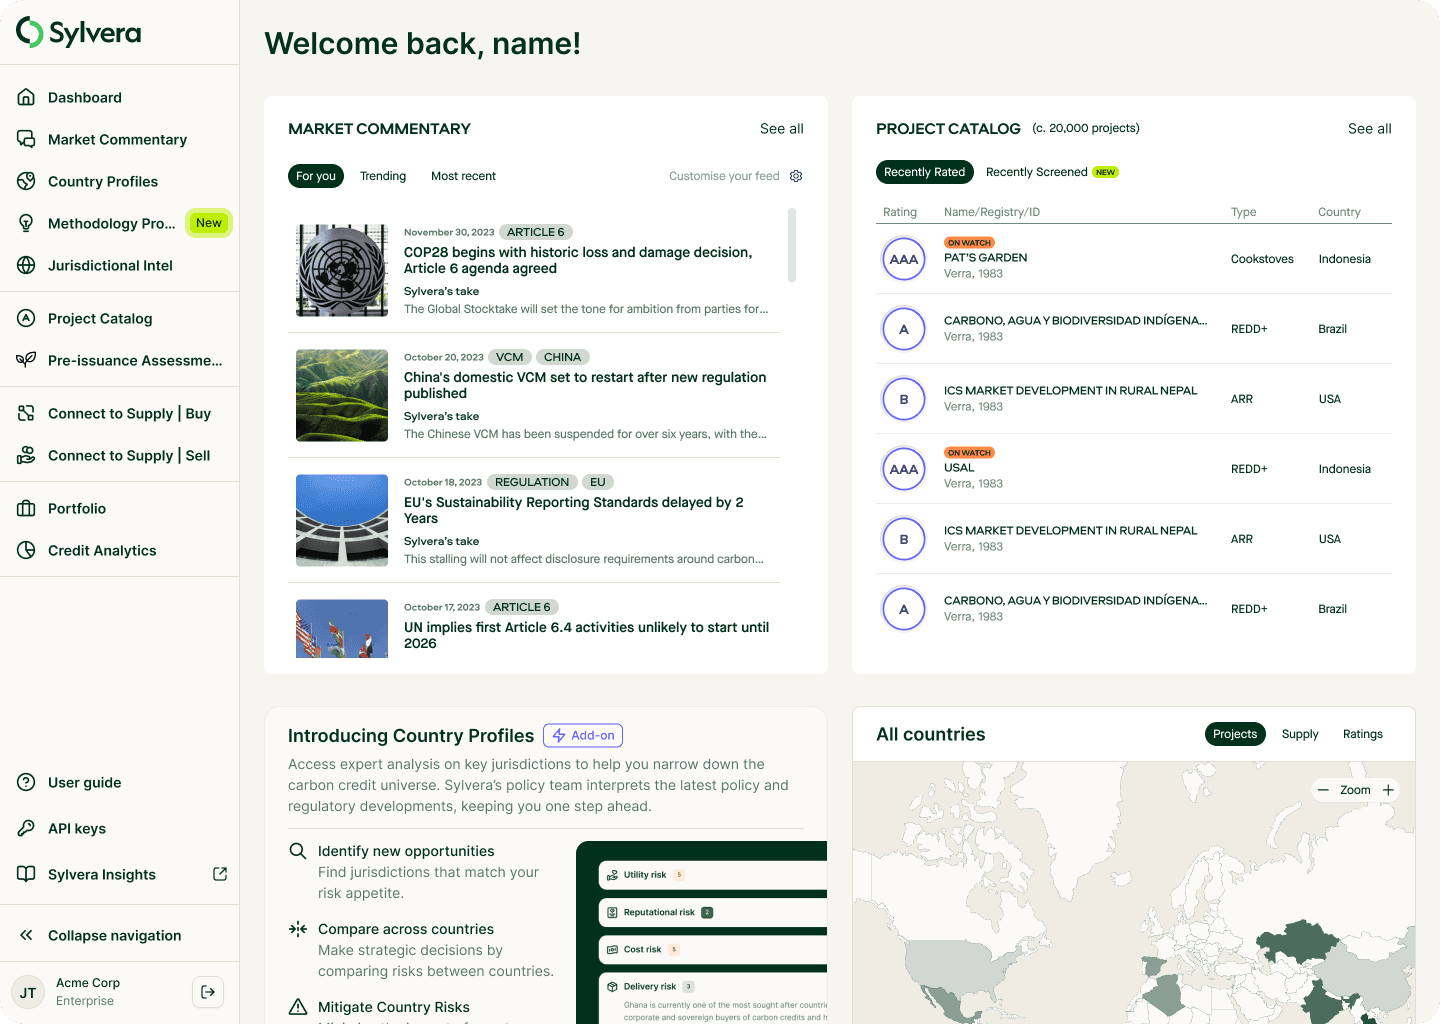
Task: Click Country Profiles globe icon
Action: 27,181
